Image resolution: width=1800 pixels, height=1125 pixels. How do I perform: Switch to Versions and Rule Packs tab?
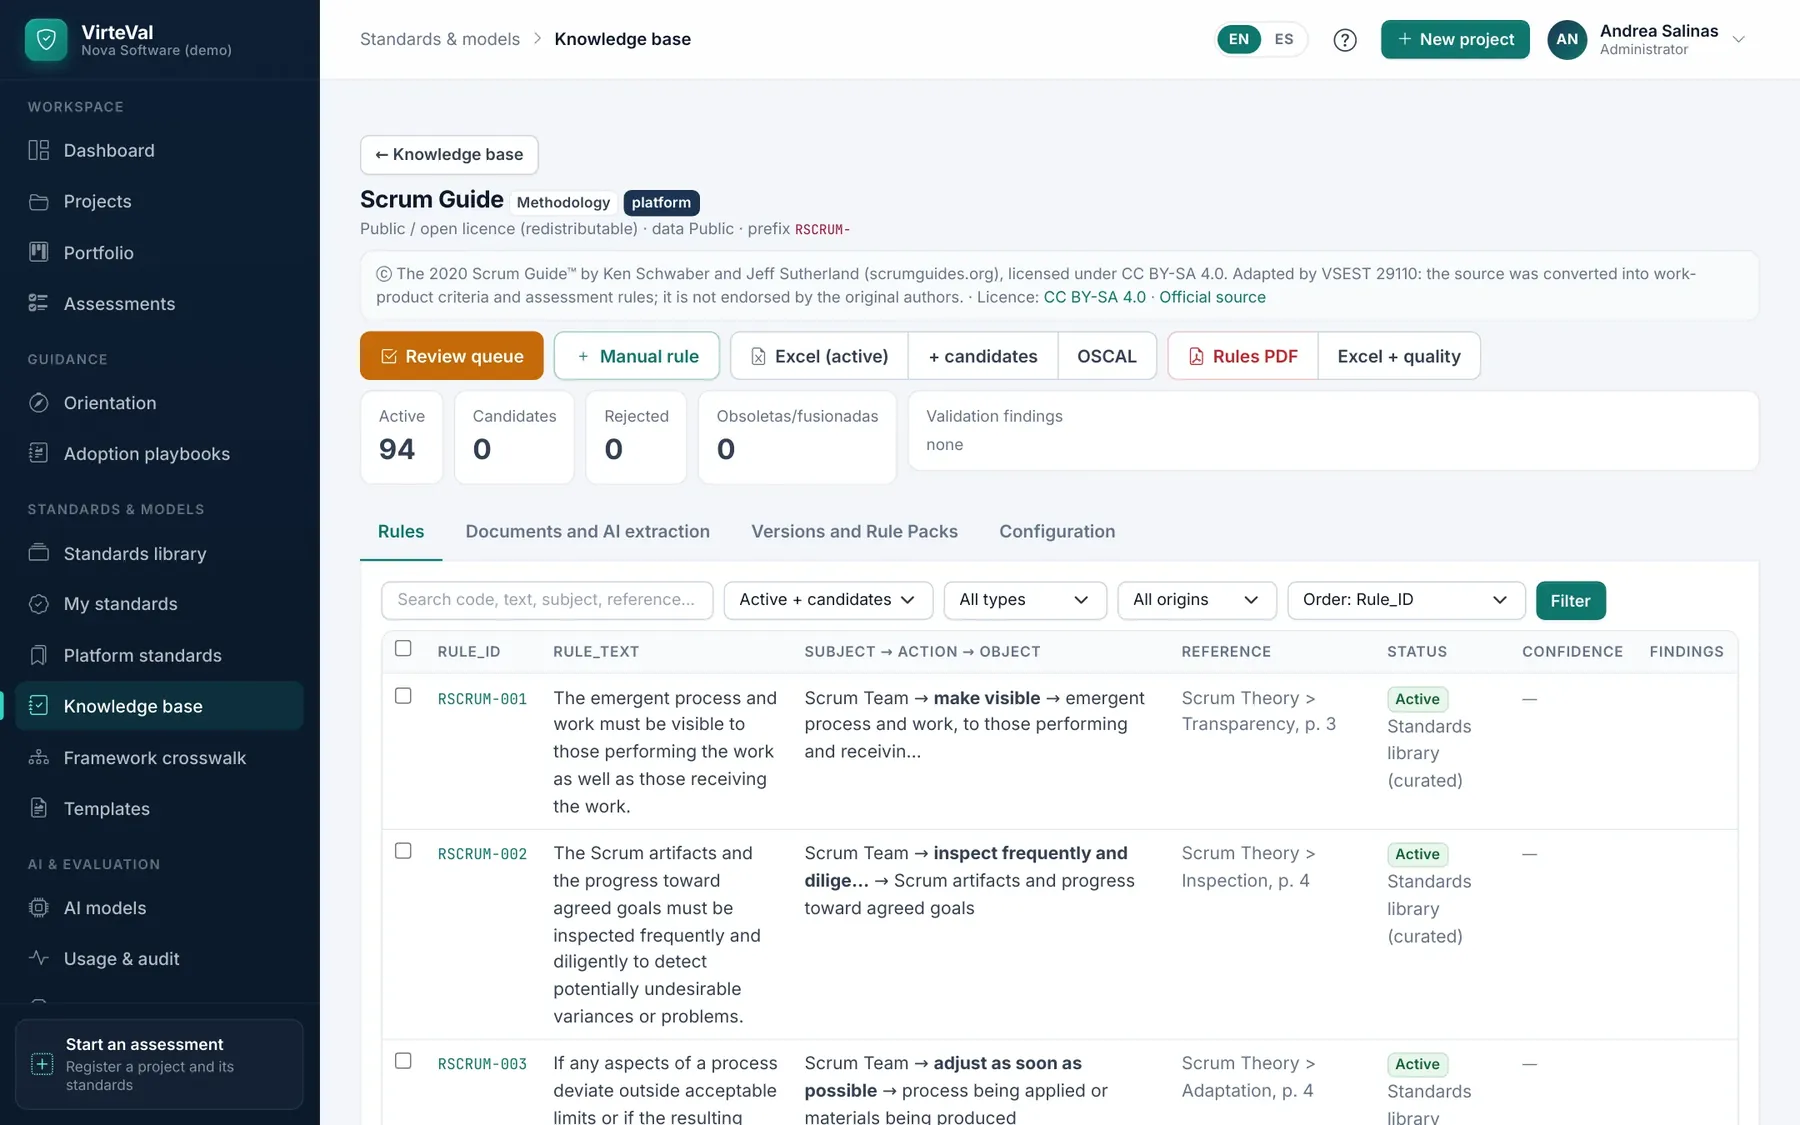click(x=854, y=532)
